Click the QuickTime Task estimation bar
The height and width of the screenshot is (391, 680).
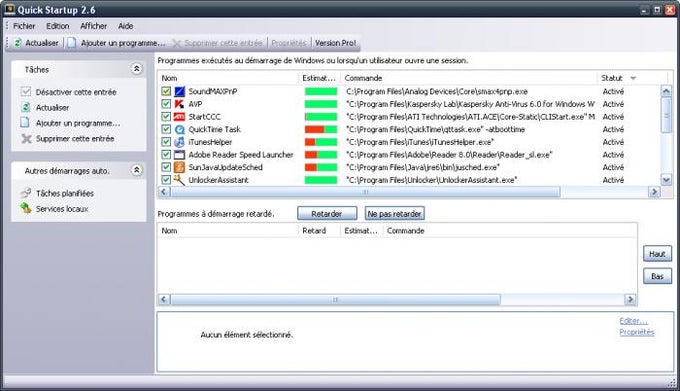click(x=321, y=129)
